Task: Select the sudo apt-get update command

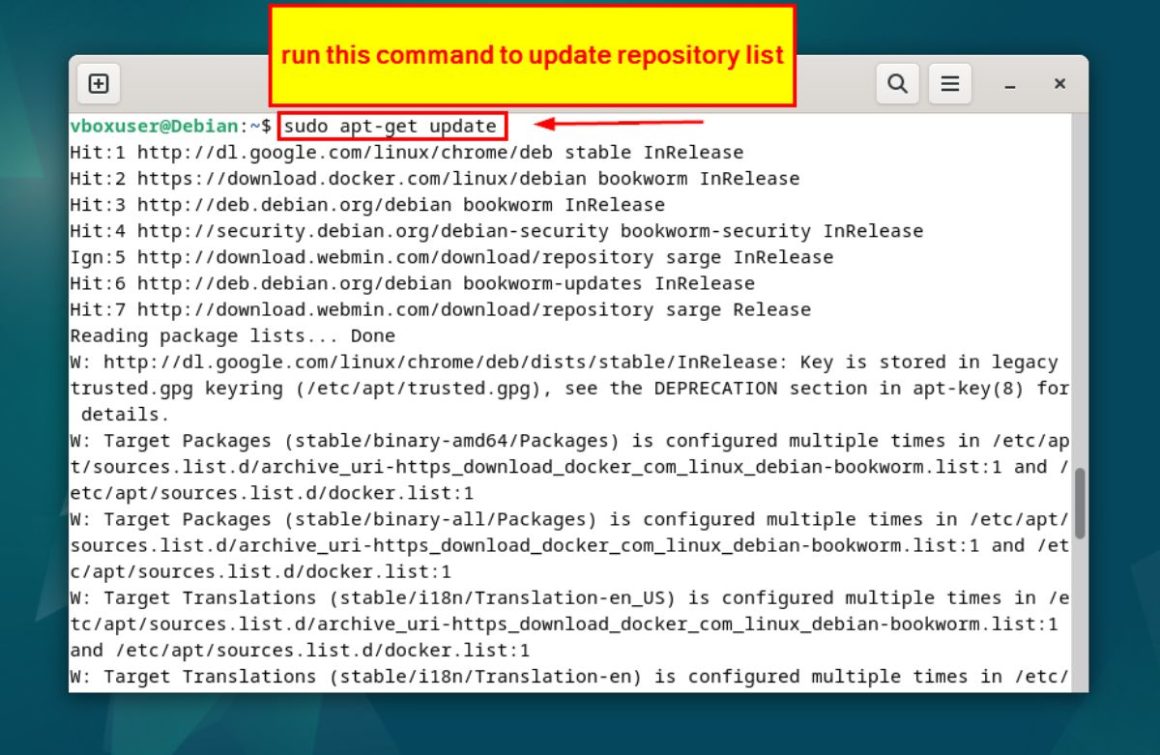Action: click(391, 125)
